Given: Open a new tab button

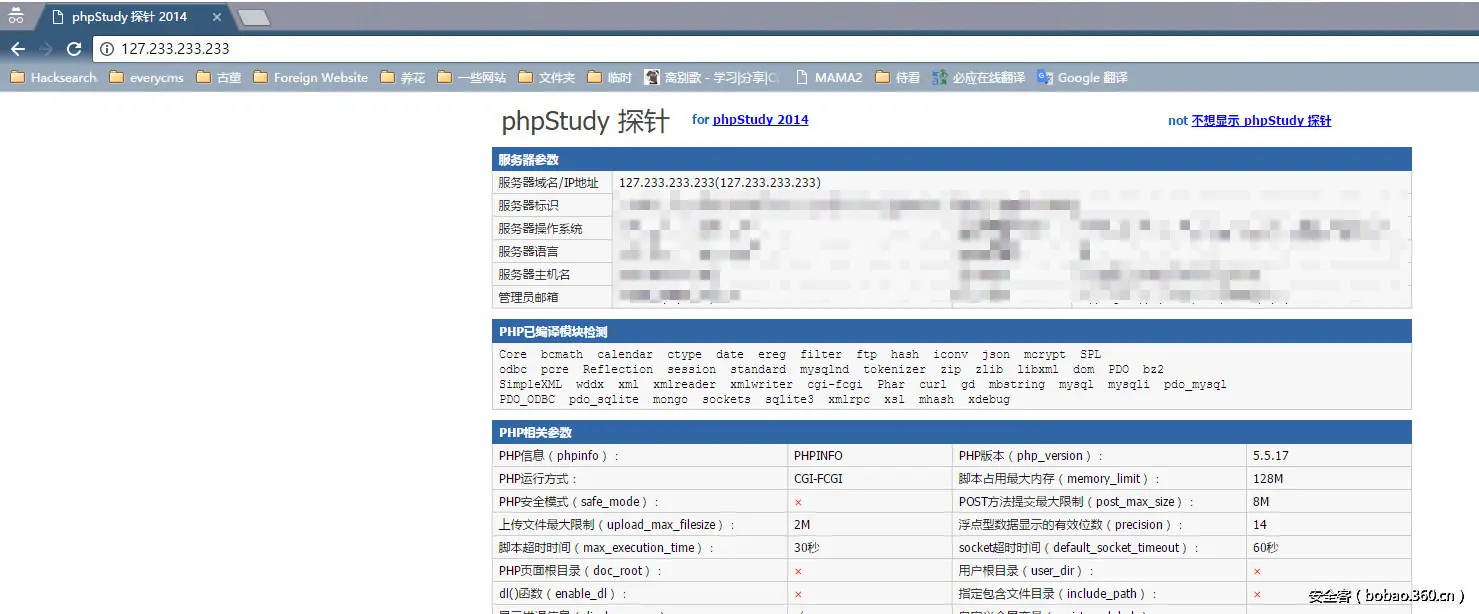Looking at the screenshot, I should pyautogui.click(x=253, y=17).
